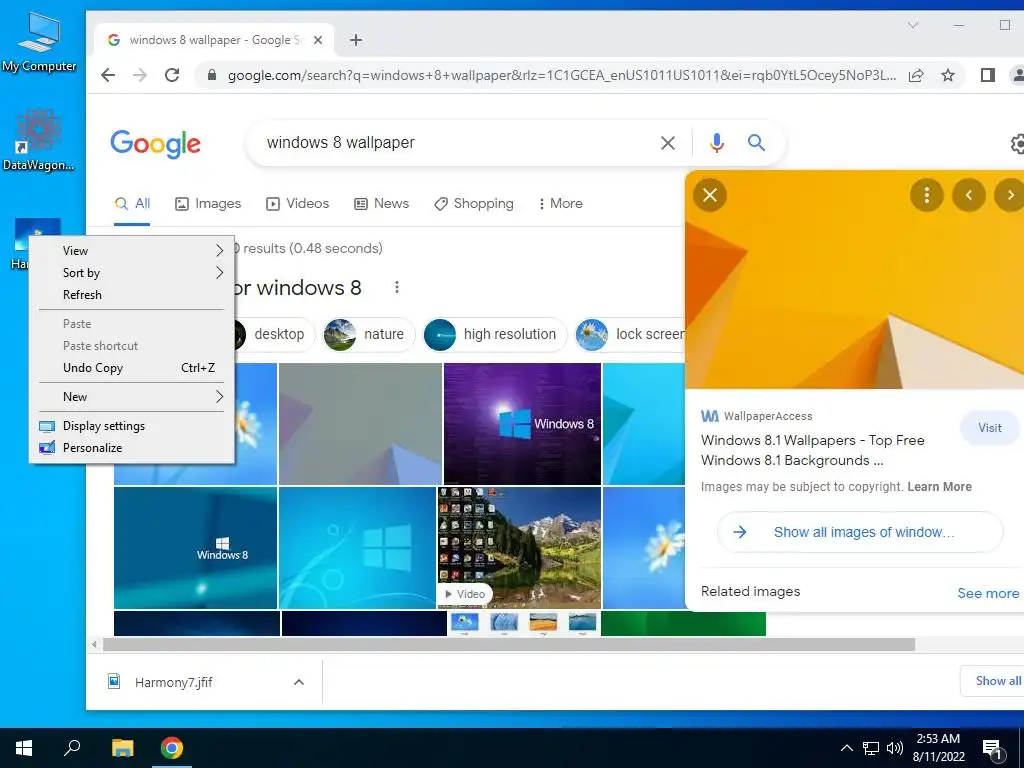
Task: Click the blue search magnifier icon
Action: tap(756, 142)
